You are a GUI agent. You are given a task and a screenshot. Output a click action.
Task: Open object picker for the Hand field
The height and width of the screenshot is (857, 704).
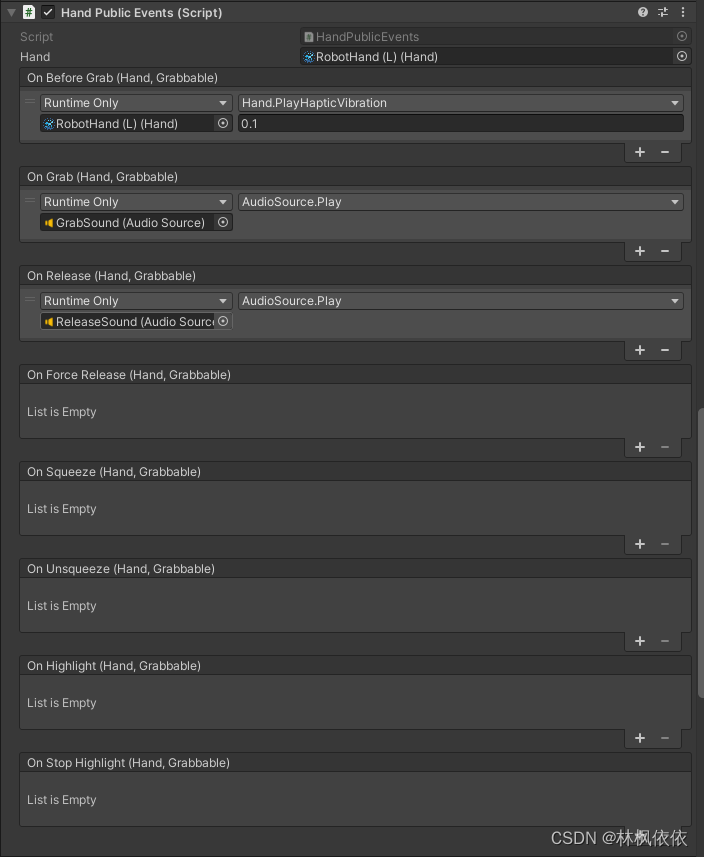point(681,56)
